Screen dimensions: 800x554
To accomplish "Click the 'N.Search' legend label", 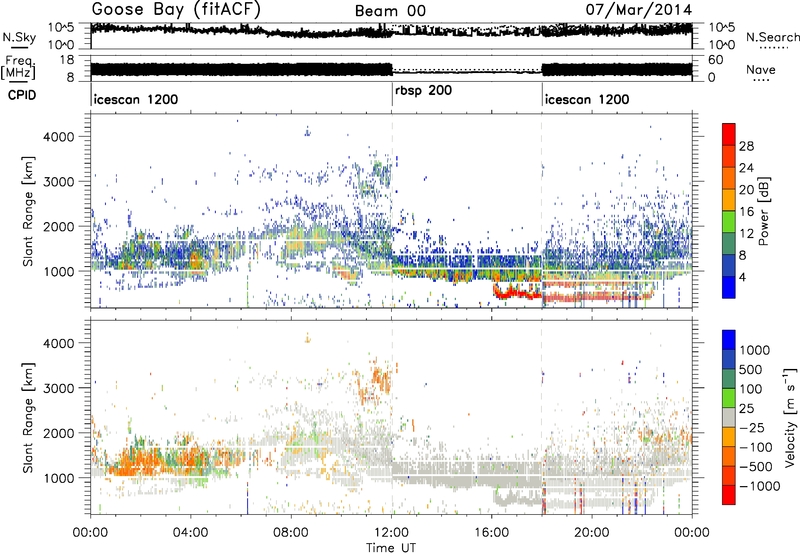I will tap(773, 37).
